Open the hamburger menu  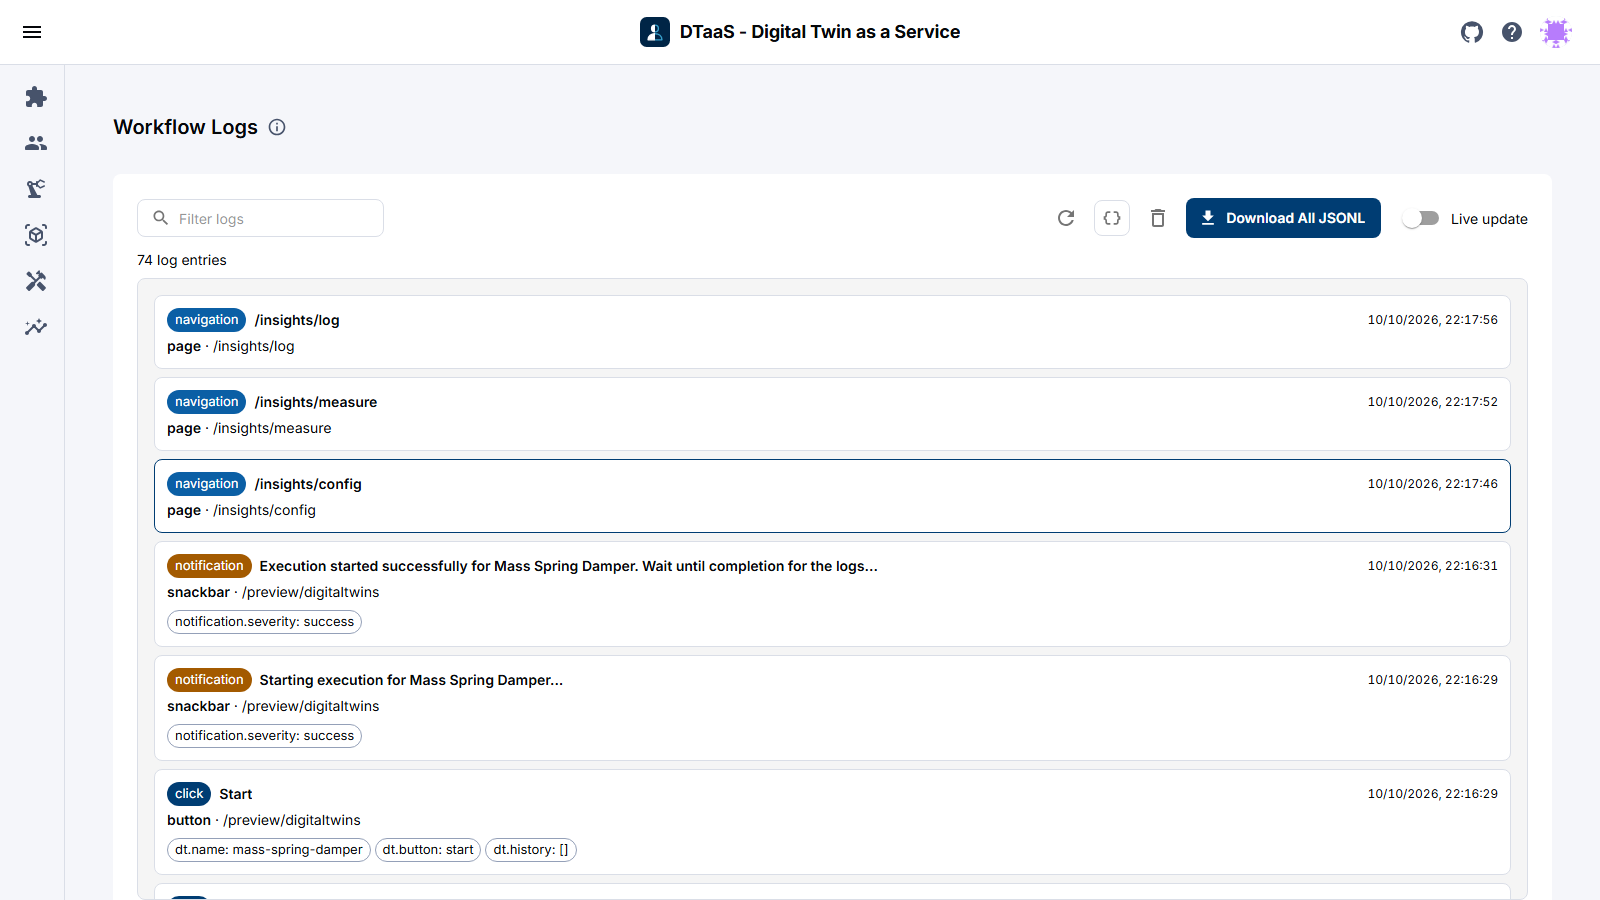click(x=32, y=32)
